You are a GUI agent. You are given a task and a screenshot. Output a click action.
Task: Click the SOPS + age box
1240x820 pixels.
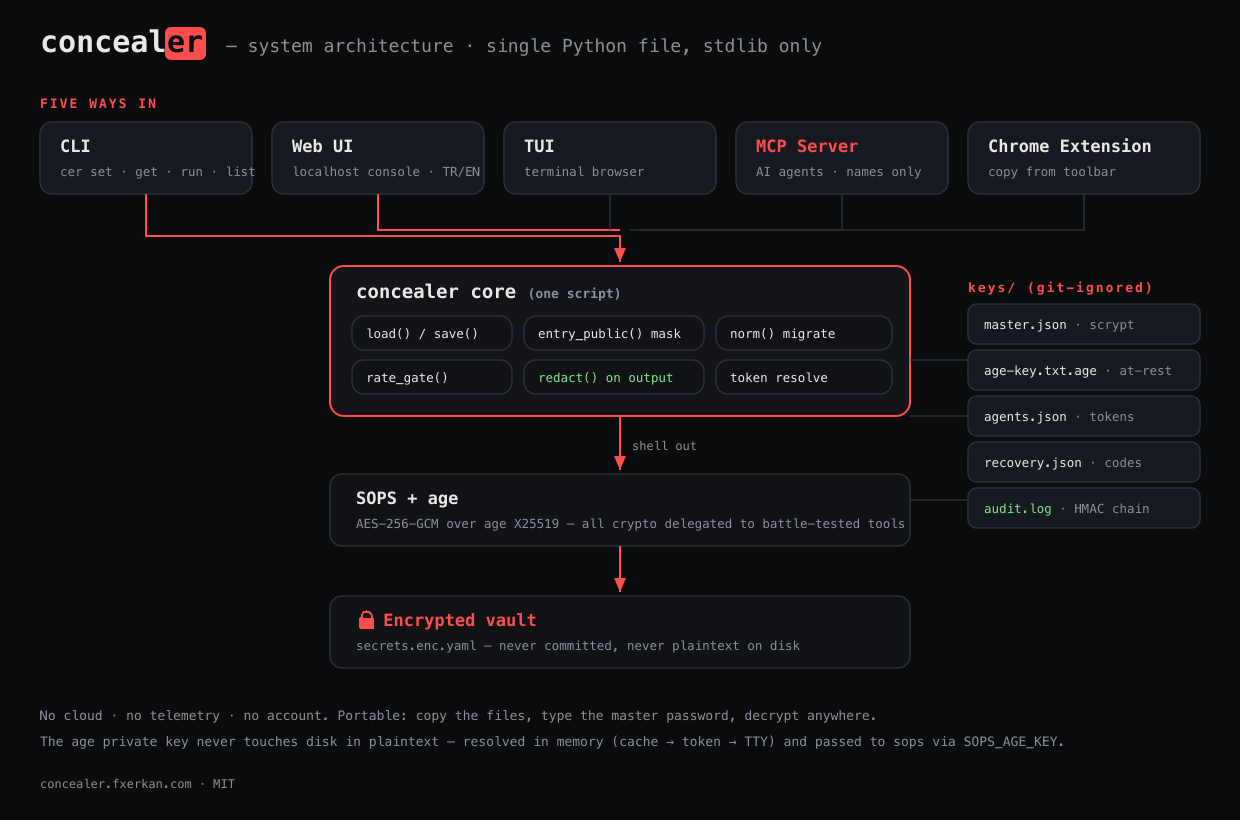[x=620, y=510]
